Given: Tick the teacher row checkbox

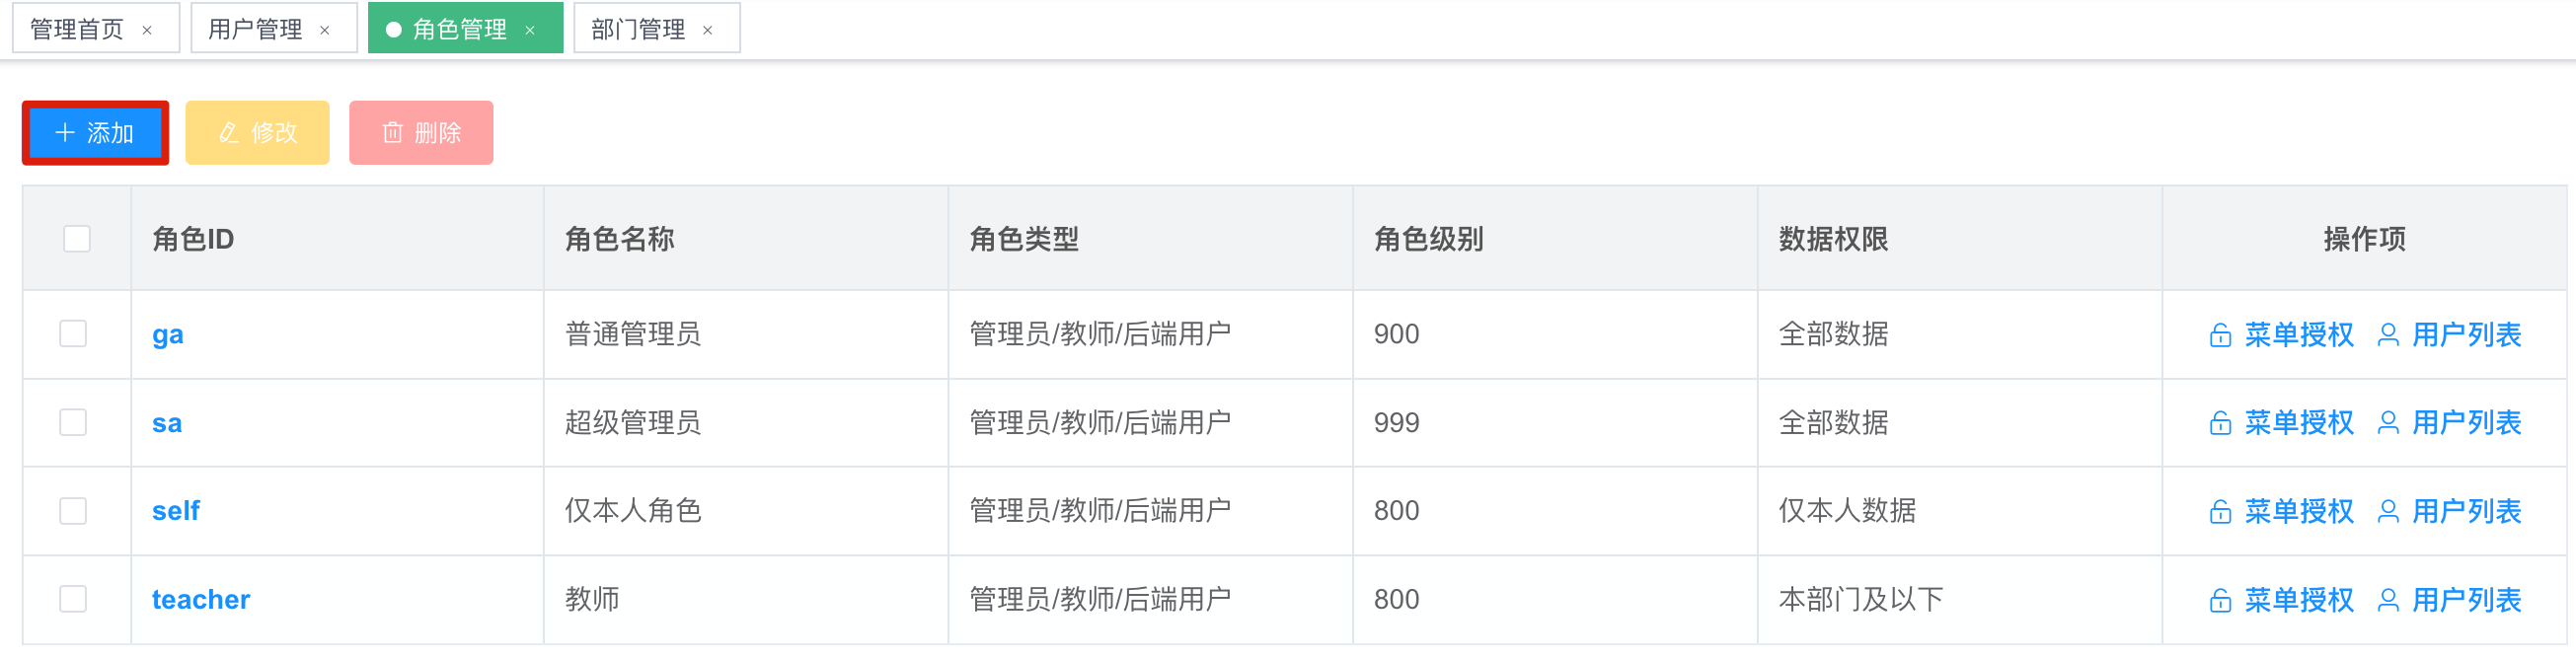Looking at the screenshot, I should tap(73, 599).
